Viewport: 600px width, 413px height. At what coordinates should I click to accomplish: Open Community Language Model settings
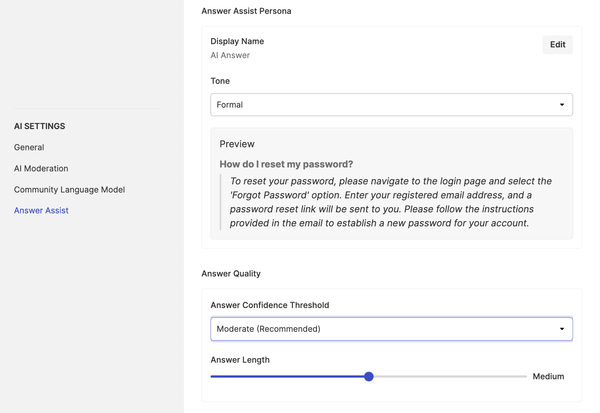coord(69,189)
